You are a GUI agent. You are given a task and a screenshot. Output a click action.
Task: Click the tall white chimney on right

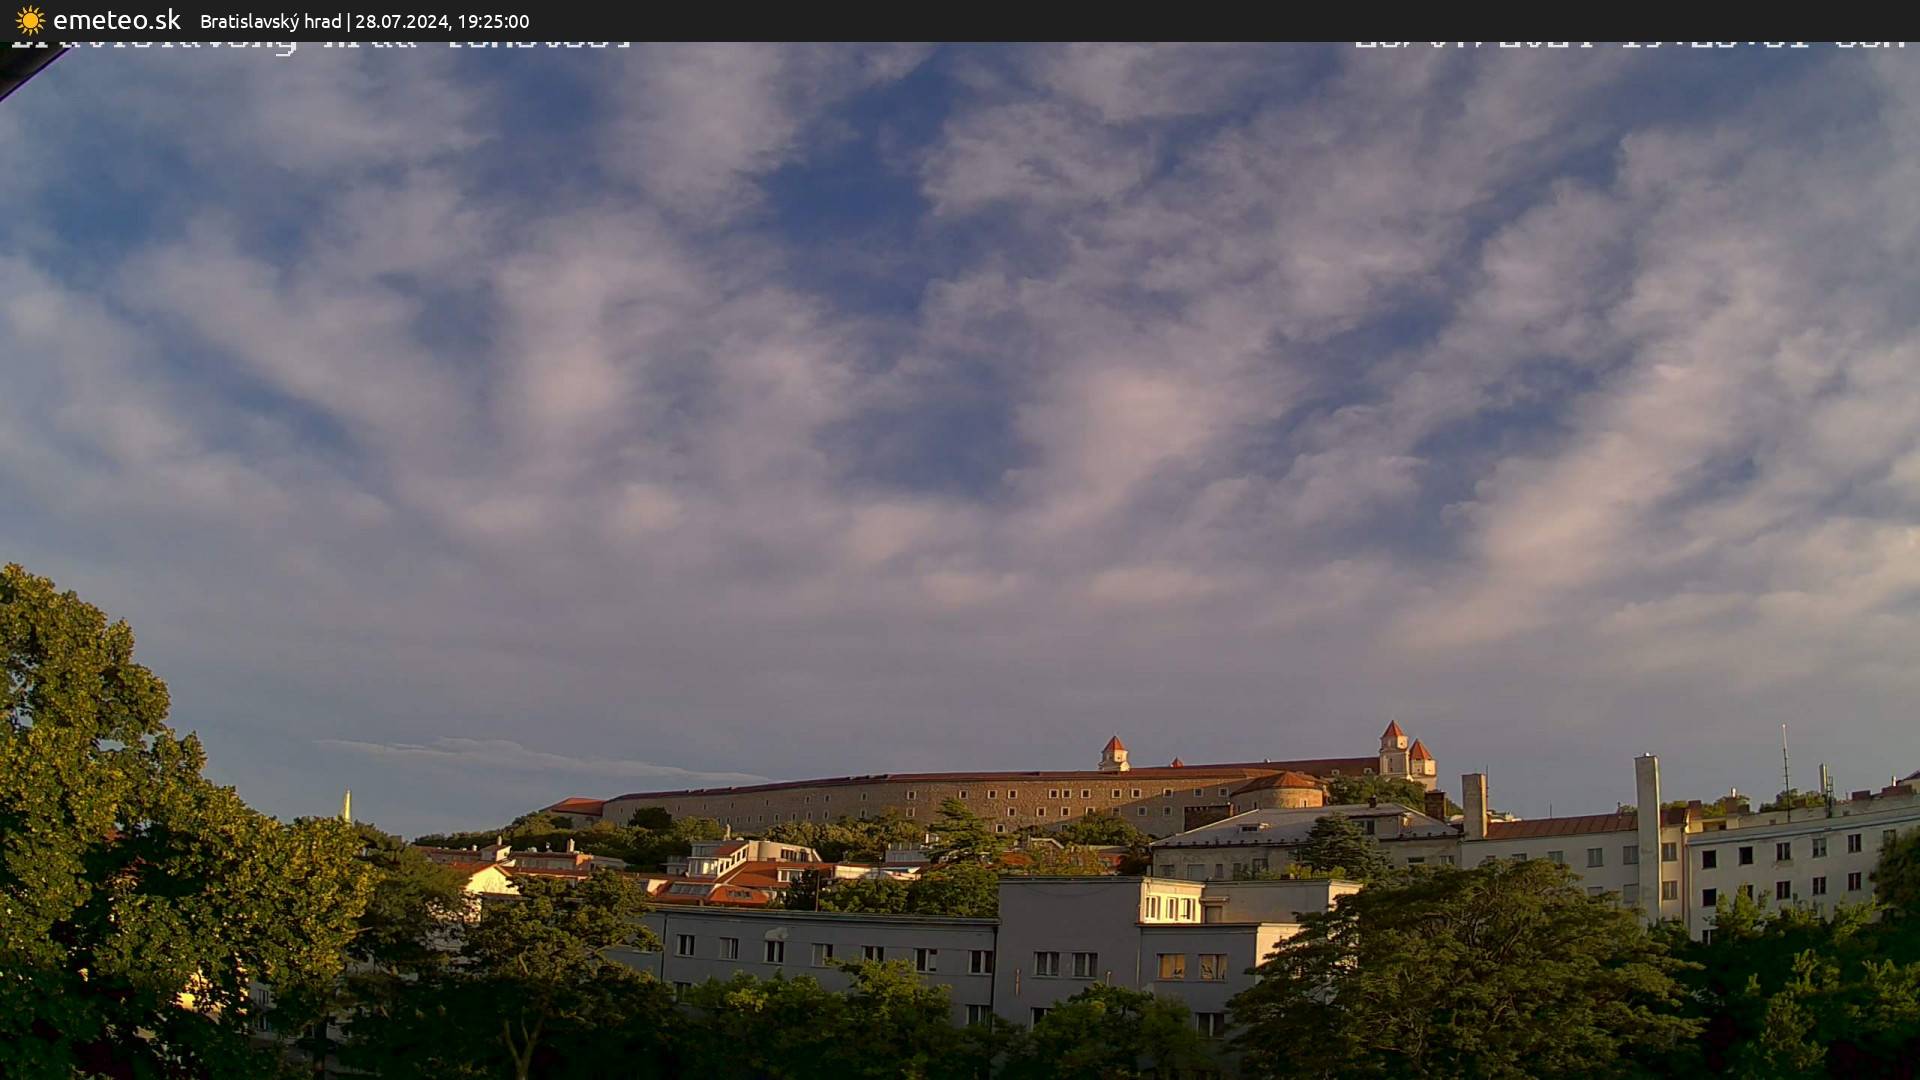point(1647,830)
